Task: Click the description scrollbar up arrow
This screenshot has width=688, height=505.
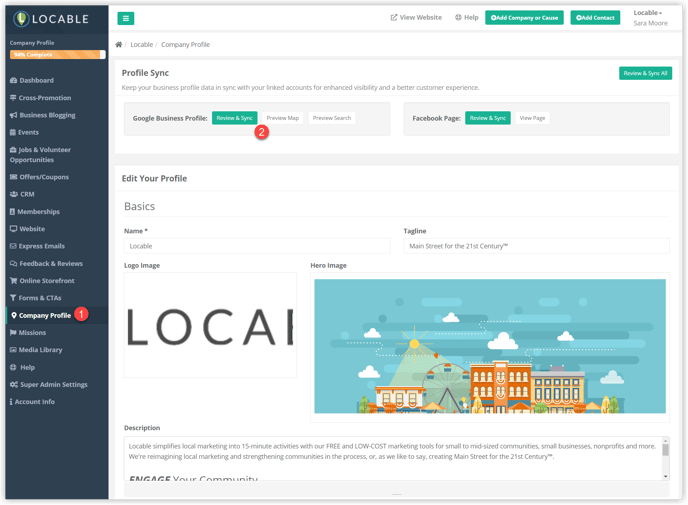Action: point(666,441)
